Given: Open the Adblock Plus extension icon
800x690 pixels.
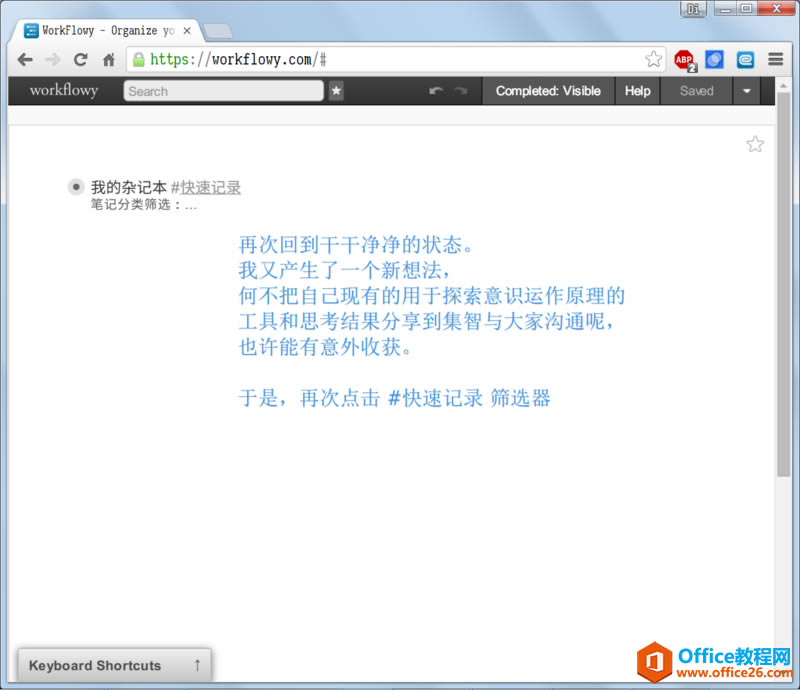Looking at the screenshot, I should pos(685,60).
